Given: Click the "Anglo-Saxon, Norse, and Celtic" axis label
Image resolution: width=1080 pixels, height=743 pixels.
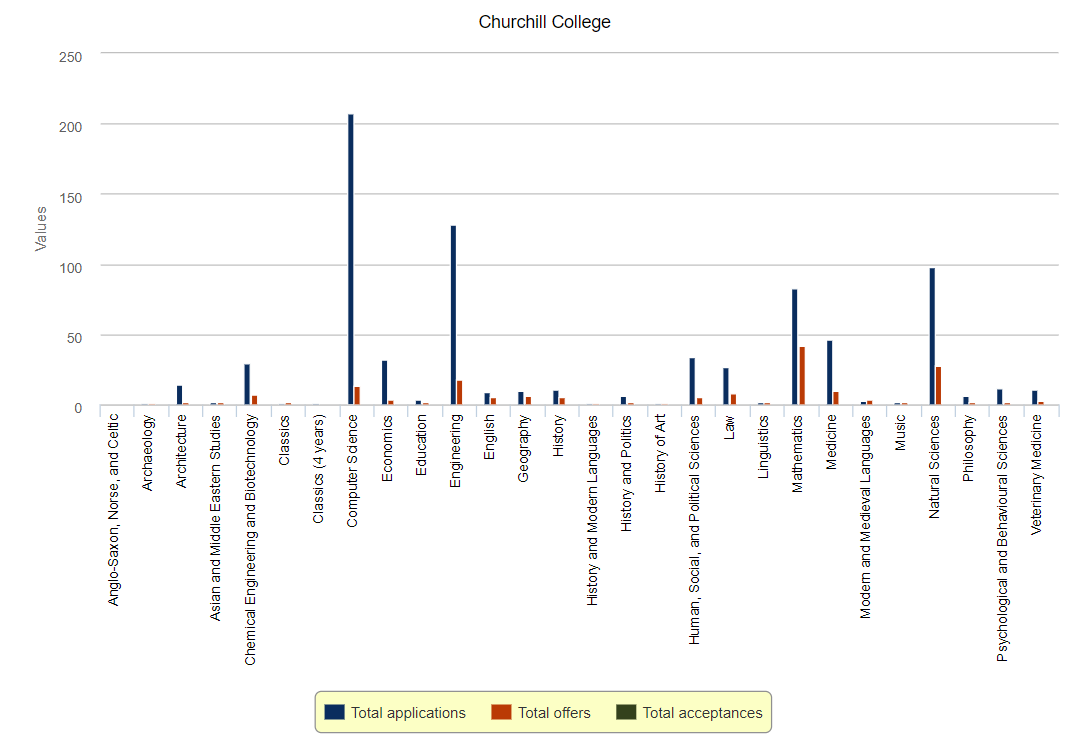Looking at the screenshot, I should pos(113,510).
